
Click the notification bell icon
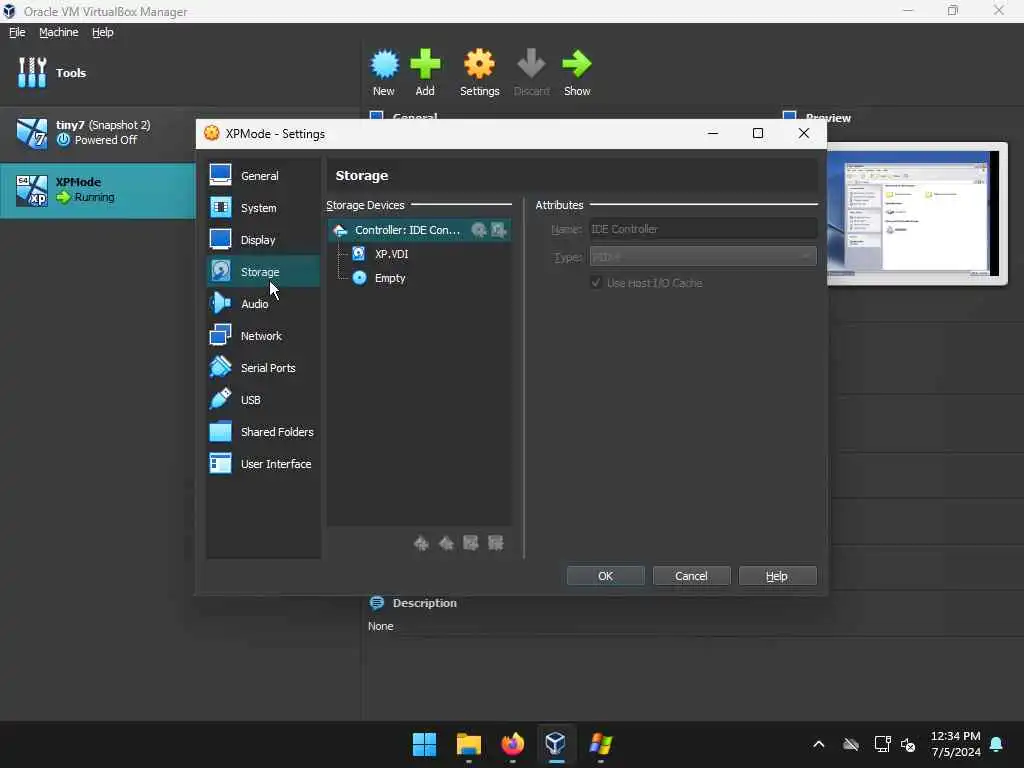[997, 744]
